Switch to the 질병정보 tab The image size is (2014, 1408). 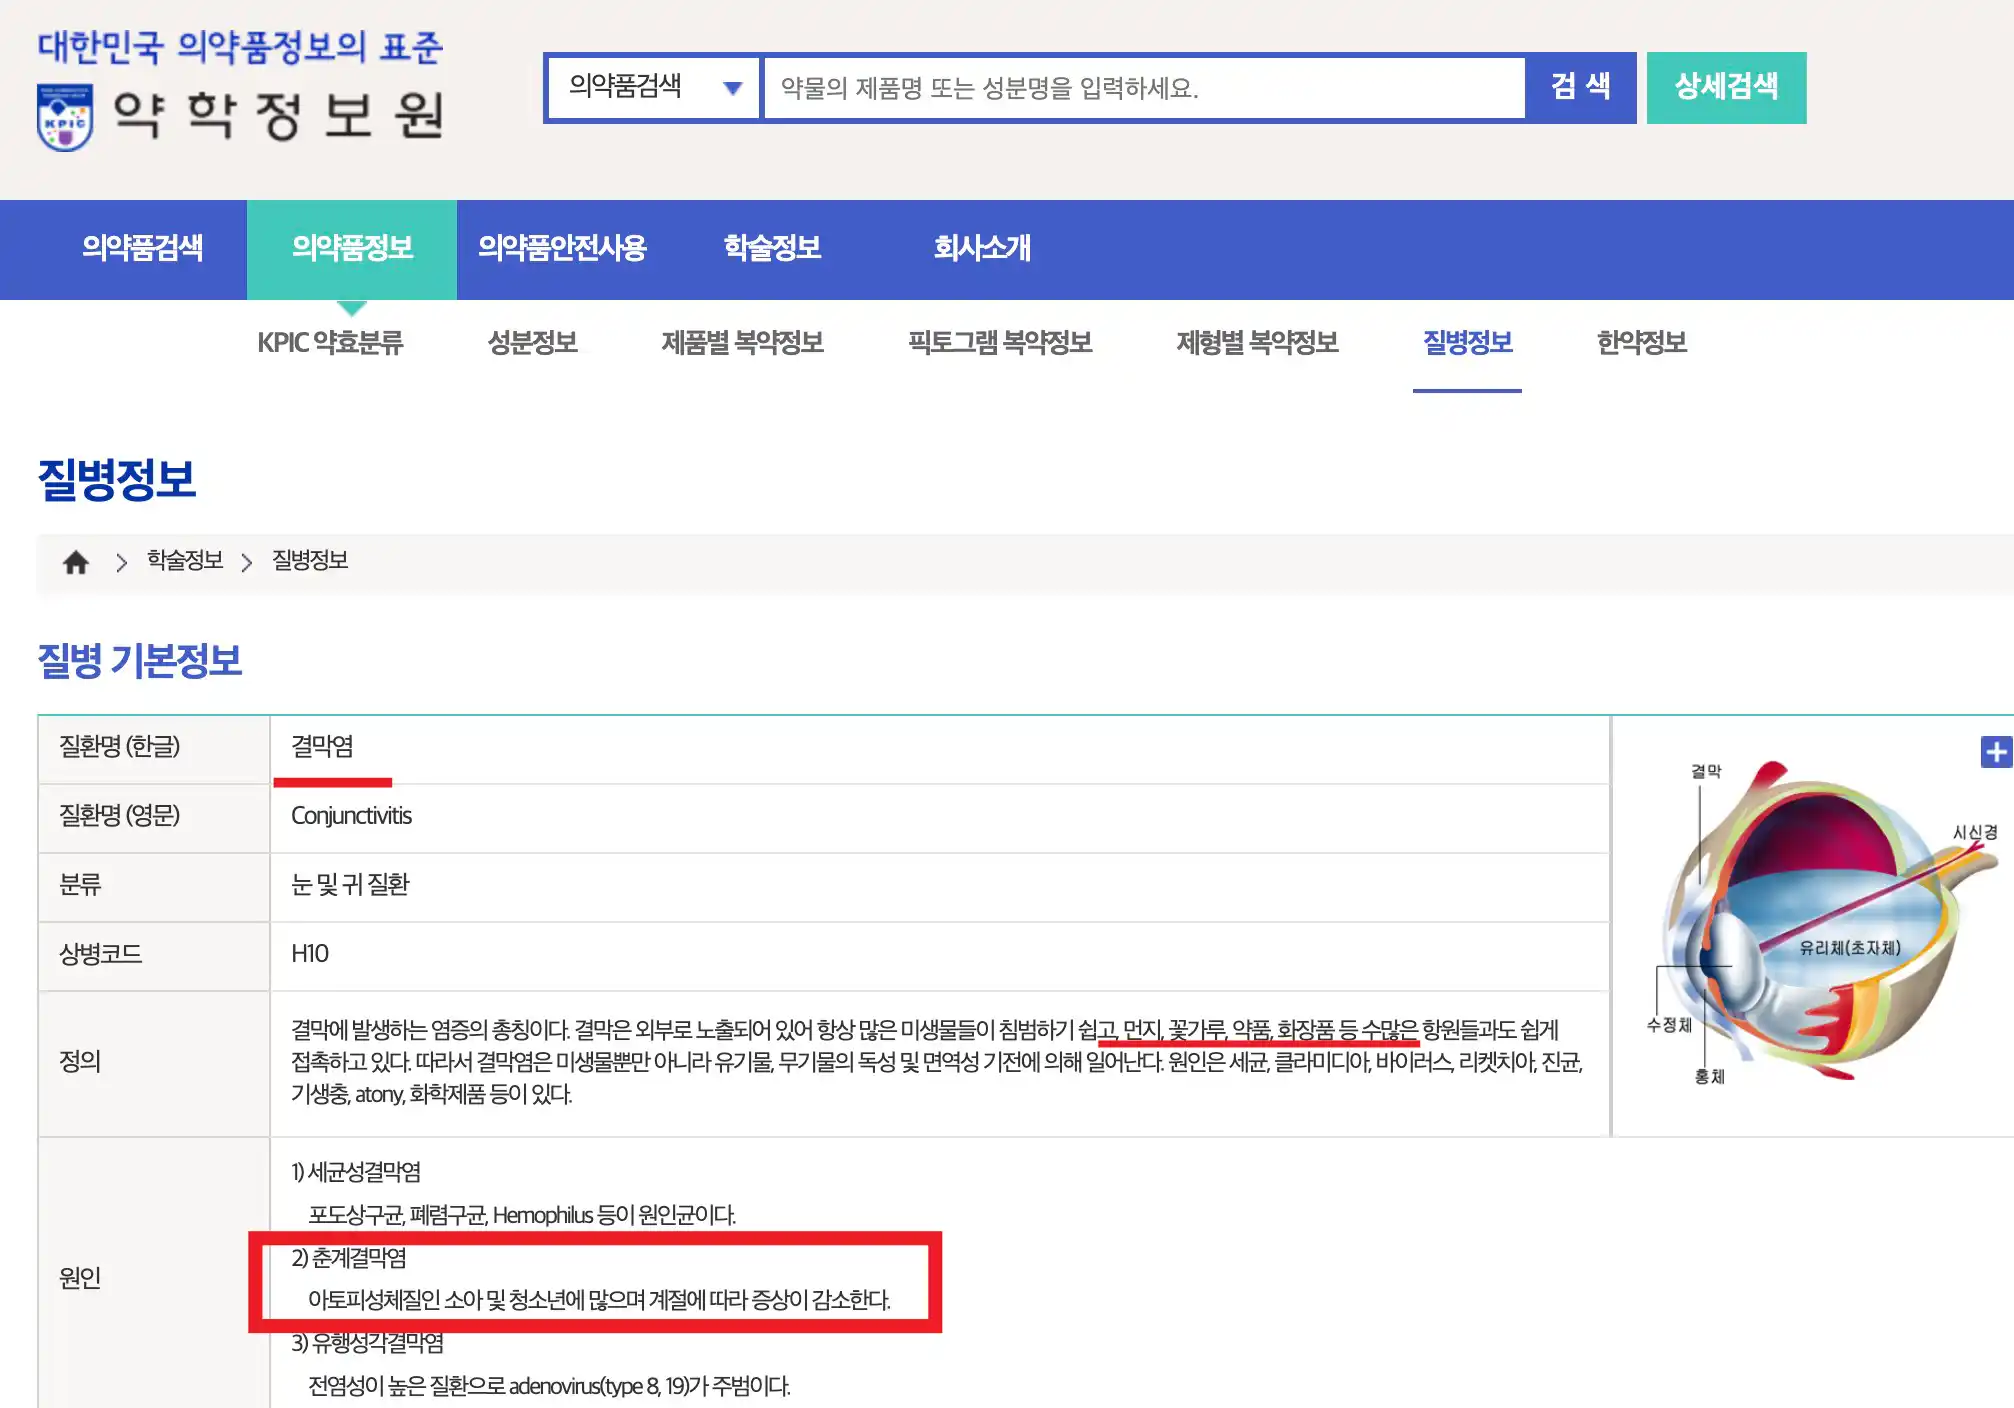1467,343
